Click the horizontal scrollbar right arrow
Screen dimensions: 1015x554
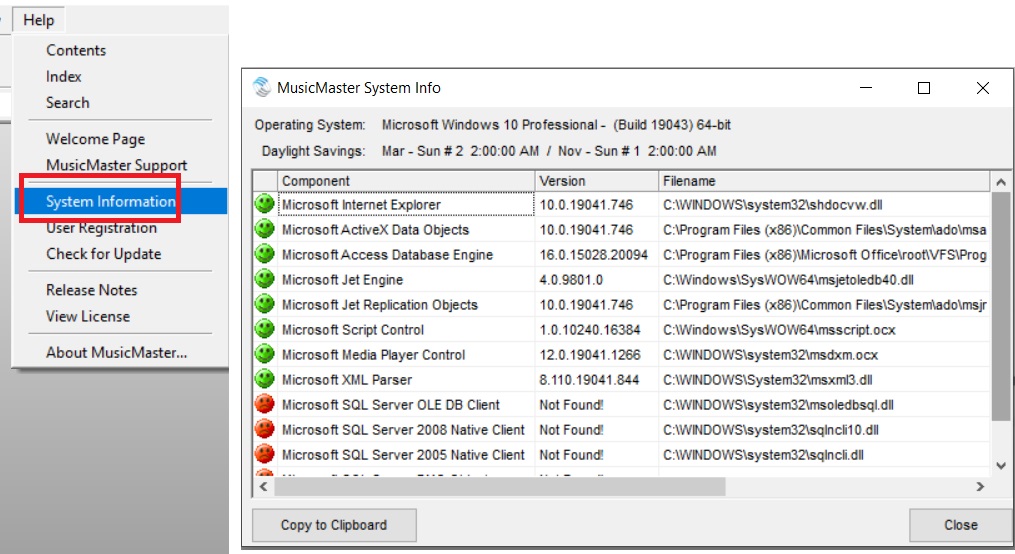pos(980,486)
